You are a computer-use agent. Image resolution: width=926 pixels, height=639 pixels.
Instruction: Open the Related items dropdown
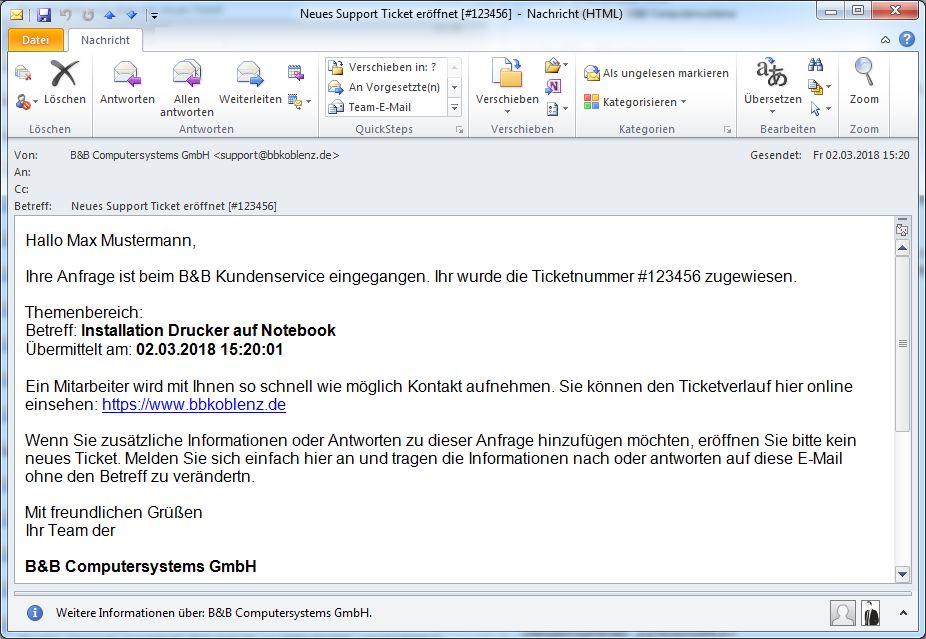point(819,87)
